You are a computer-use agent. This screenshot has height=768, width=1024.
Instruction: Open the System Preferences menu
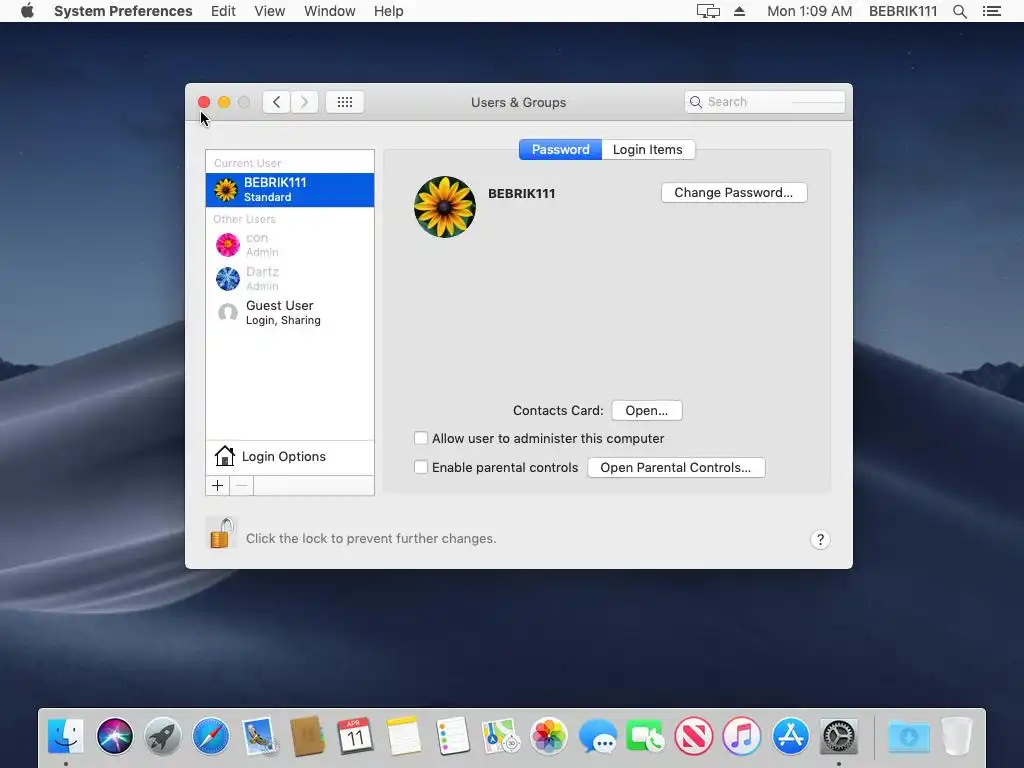coord(123,11)
